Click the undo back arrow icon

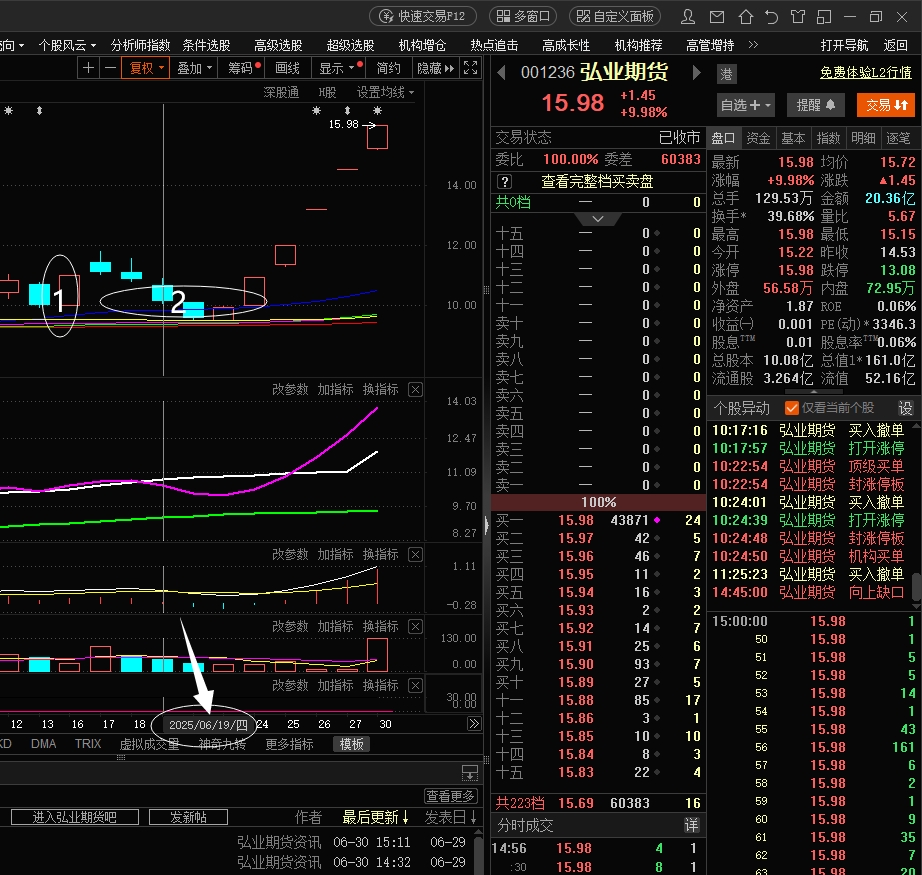point(771,16)
